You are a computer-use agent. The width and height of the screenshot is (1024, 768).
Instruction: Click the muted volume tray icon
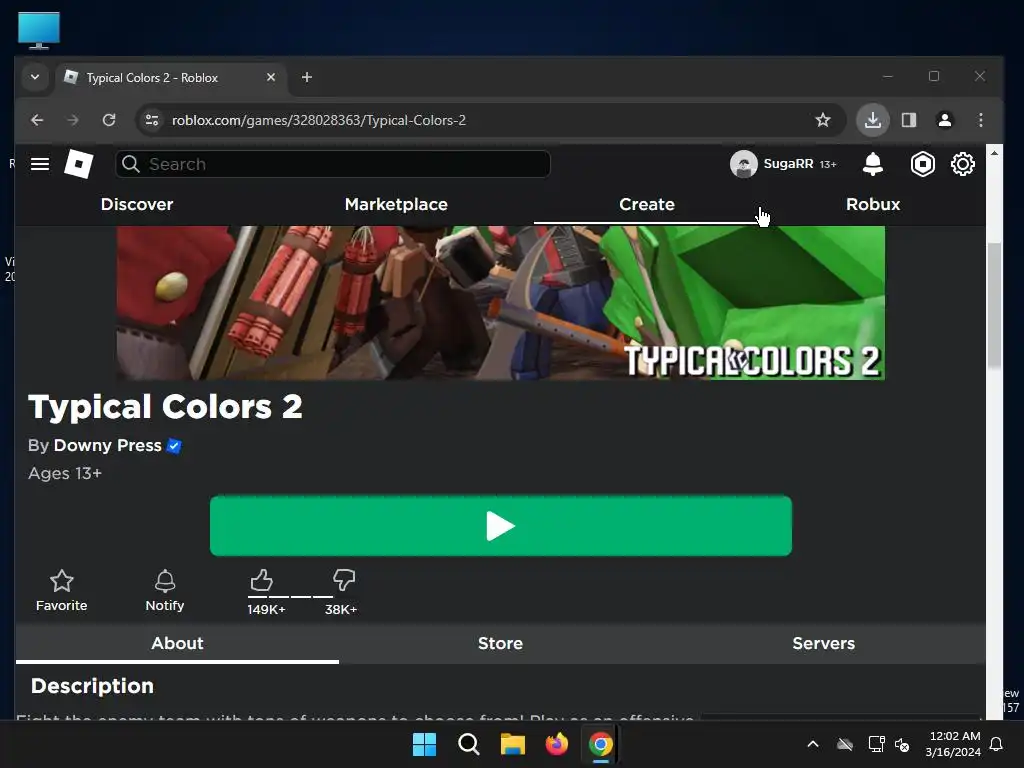902,744
